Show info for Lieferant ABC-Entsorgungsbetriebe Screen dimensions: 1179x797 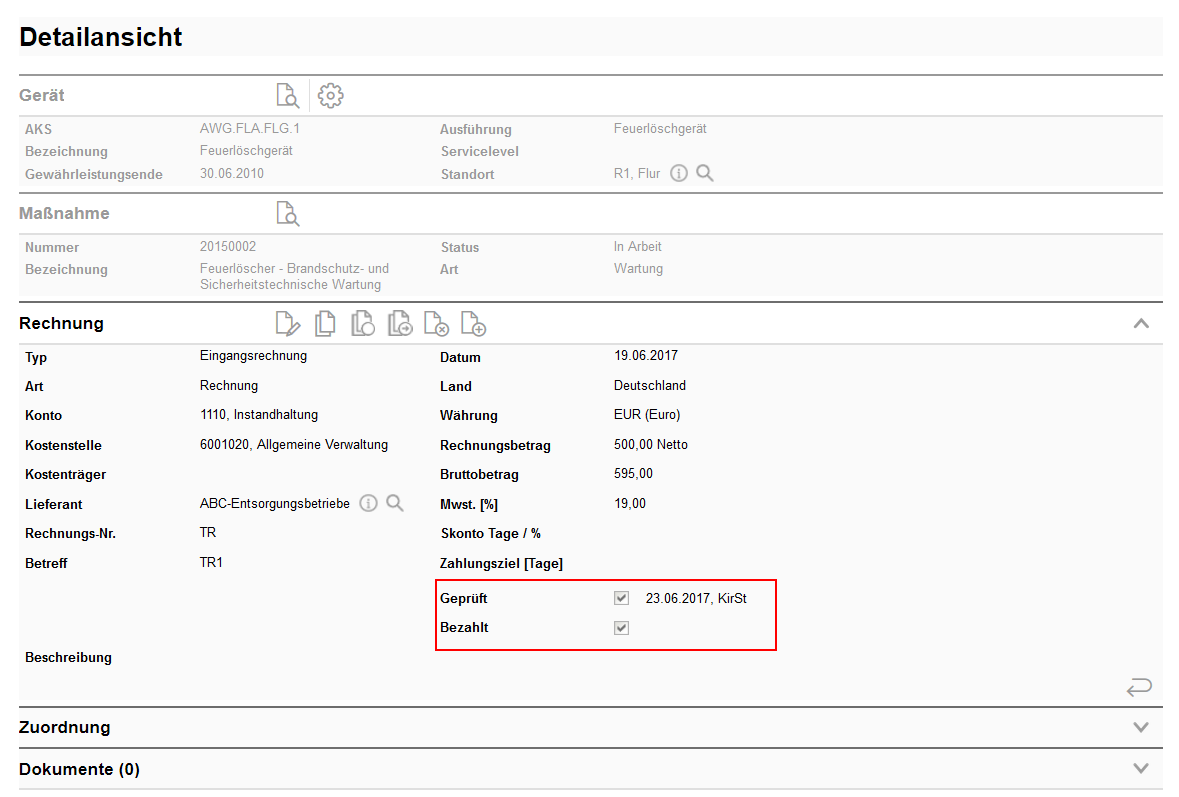tap(368, 504)
